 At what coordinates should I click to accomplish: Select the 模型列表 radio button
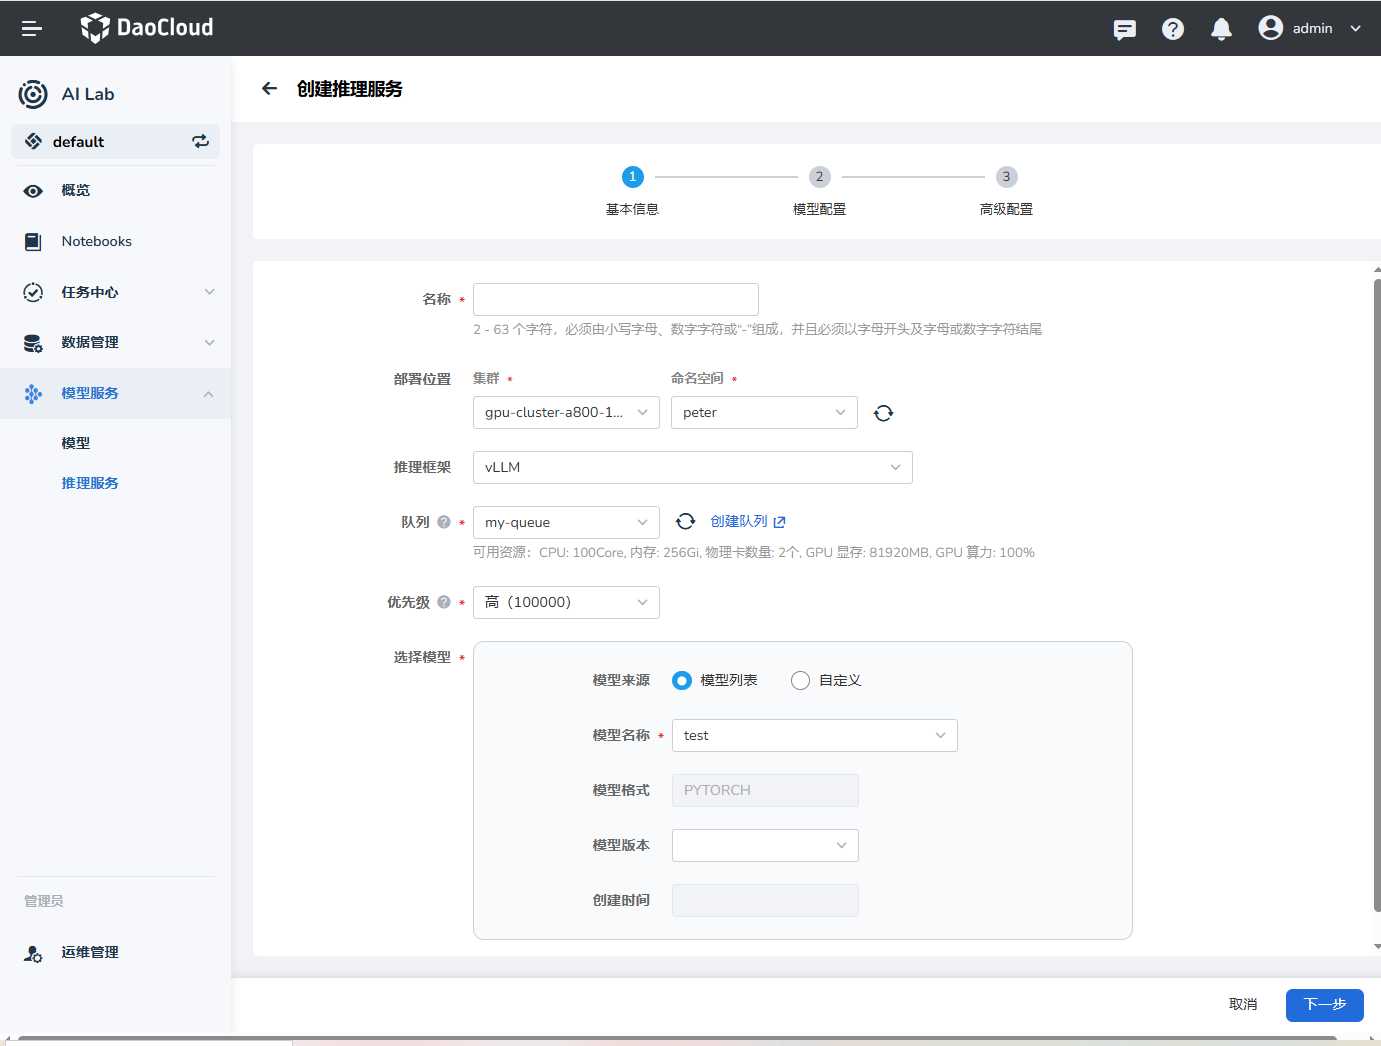tap(682, 680)
